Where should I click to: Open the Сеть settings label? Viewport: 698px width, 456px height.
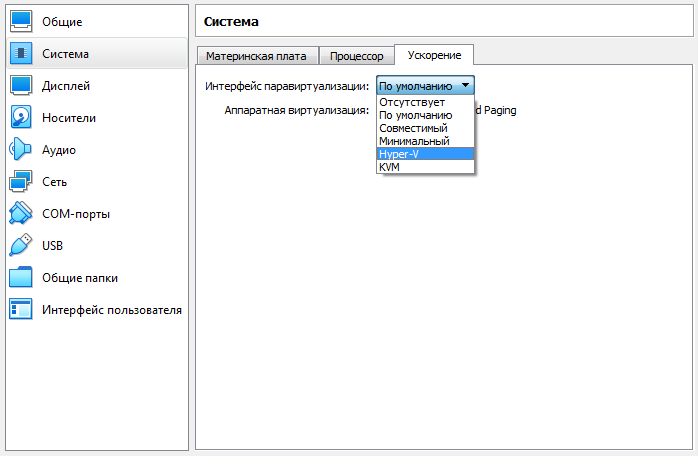(x=54, y=182)
